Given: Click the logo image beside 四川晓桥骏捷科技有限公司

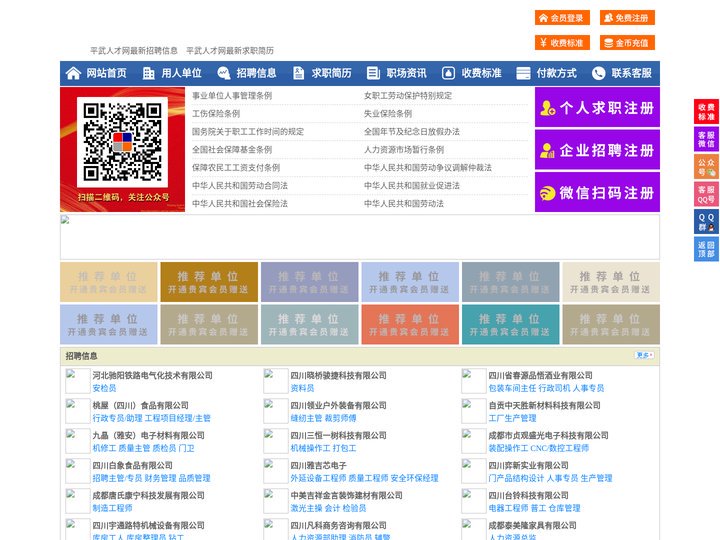Looking at the screenshot, I should pos(276,381).
